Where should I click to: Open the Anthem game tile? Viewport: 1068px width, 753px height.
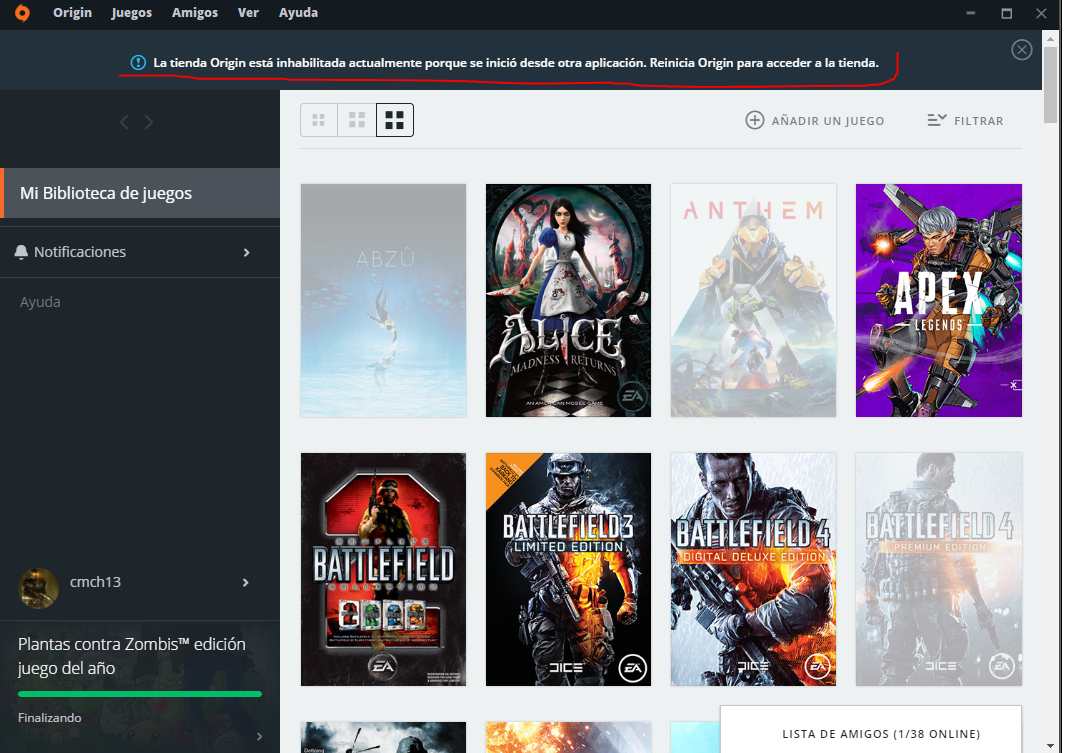[753, 300]
